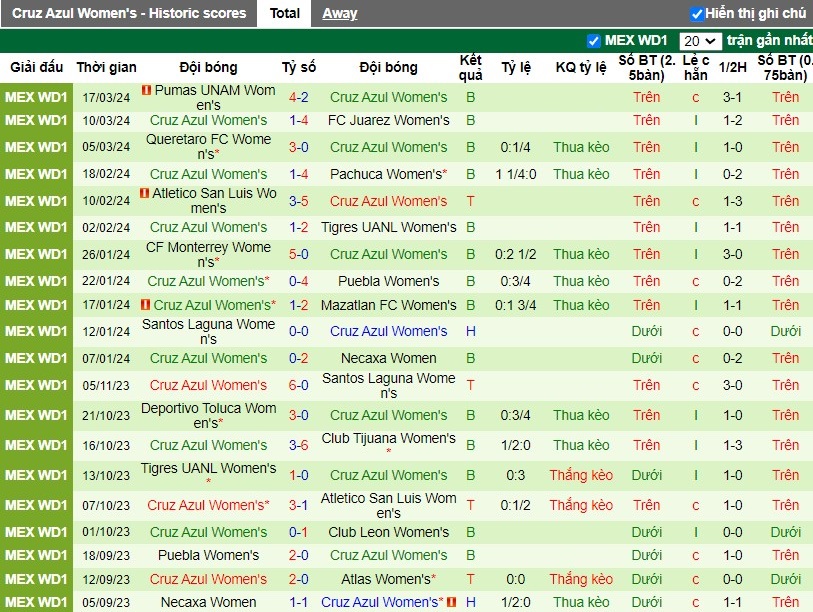Click Necaxa Women in the 07/01/24 row
The width and height of the screenshot is (813, 612).
[388, 358]
